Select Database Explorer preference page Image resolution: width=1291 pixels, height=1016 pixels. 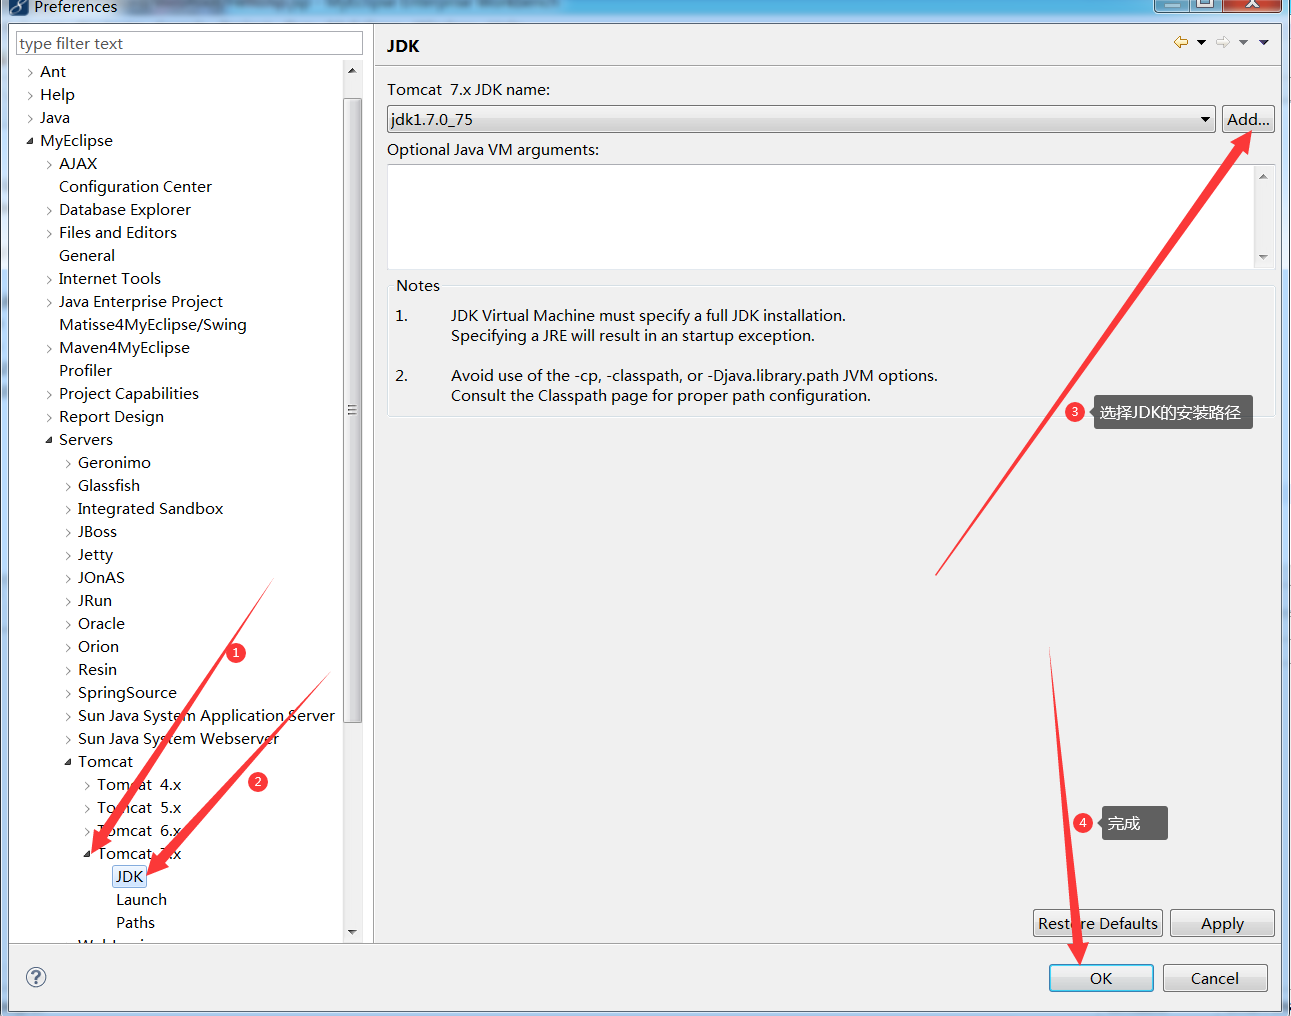tap(125, 209)
